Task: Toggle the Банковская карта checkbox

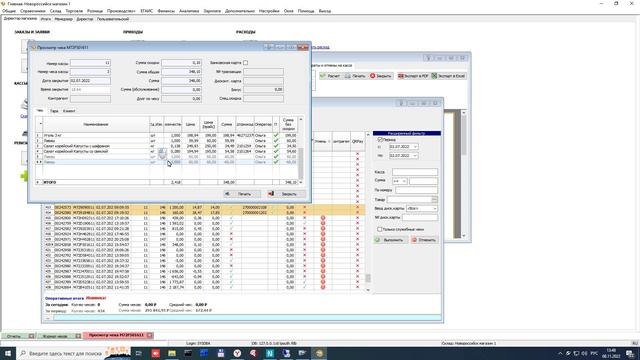Action: click(x=245, y=63)
